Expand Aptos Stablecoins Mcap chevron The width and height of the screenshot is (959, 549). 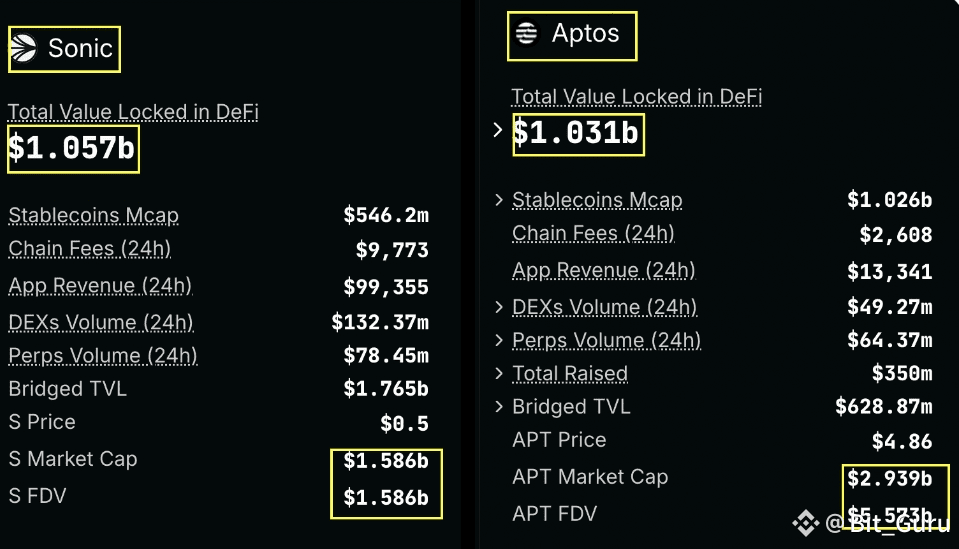pos(499,200)
